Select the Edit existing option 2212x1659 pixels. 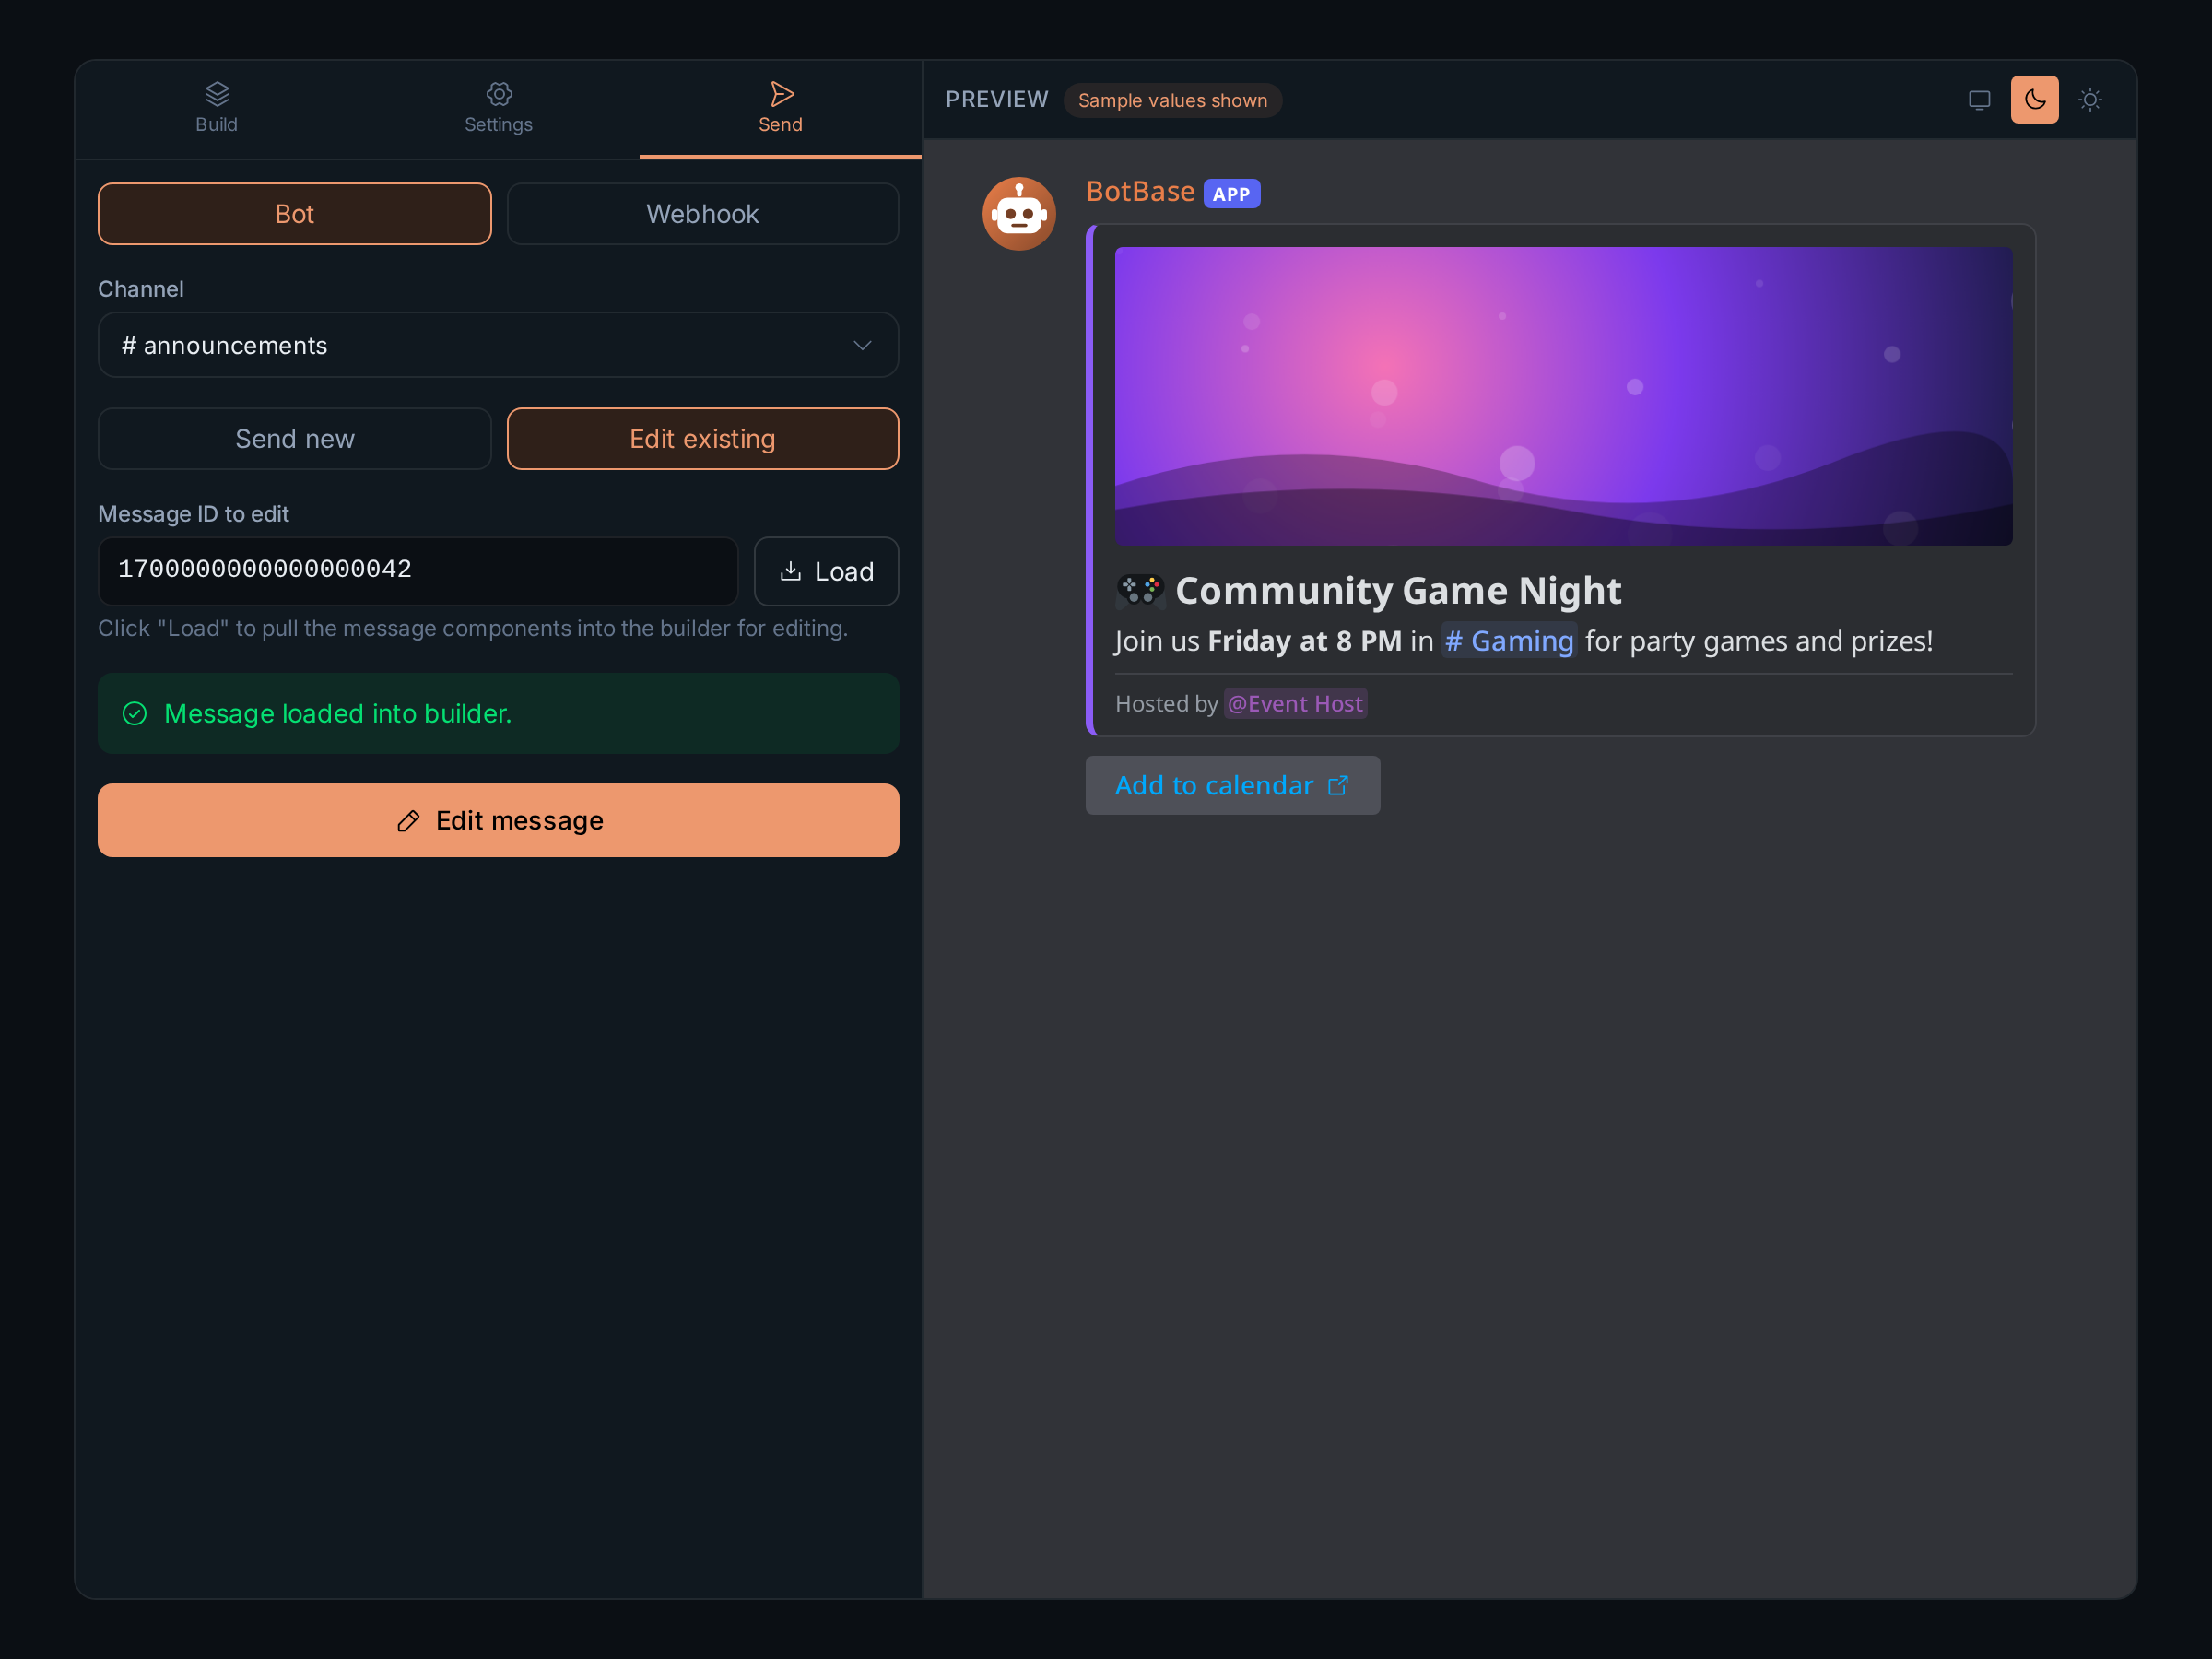click(703, 439)
